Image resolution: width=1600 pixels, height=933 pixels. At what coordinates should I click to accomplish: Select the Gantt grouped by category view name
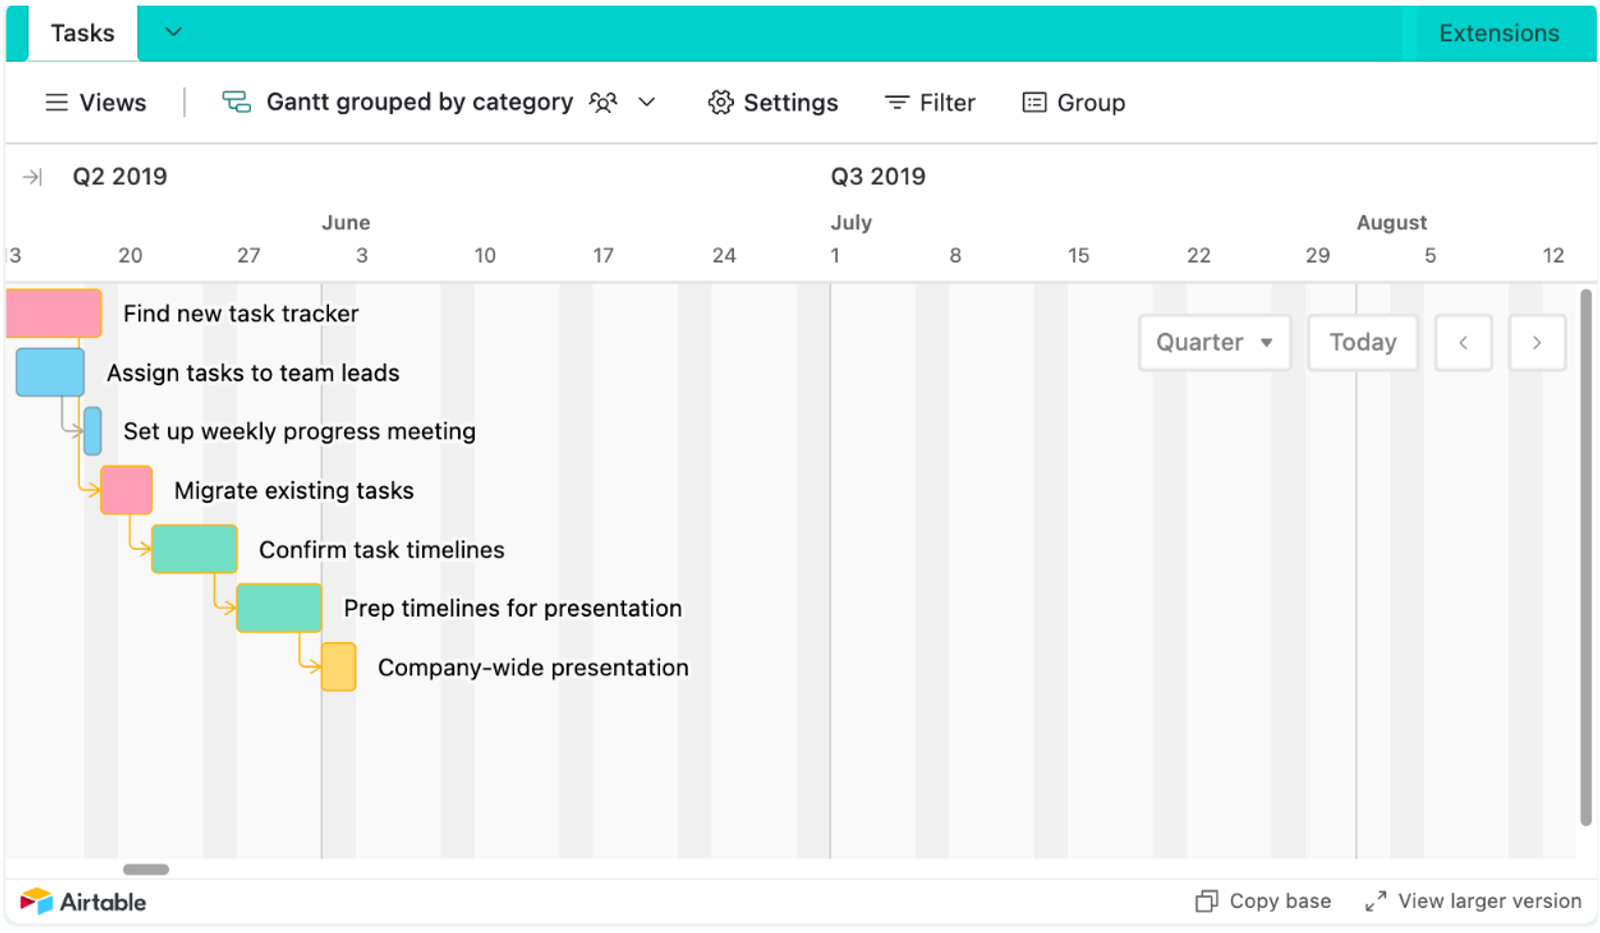(419, 102)
